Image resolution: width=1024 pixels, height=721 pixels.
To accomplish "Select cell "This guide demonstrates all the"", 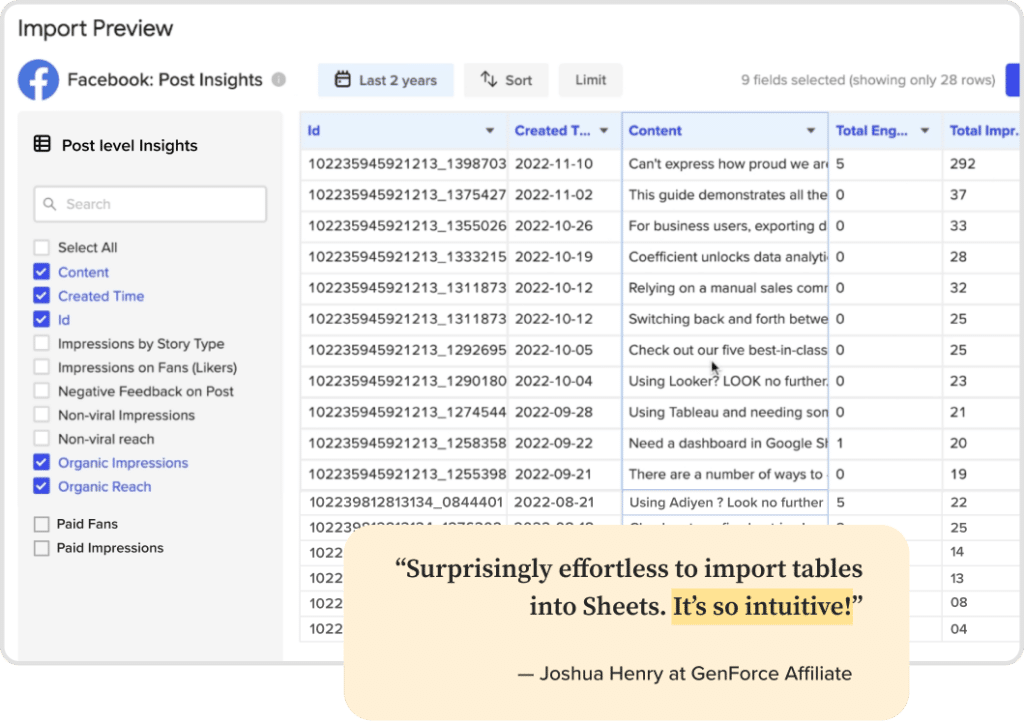I will tap(725, 195).
